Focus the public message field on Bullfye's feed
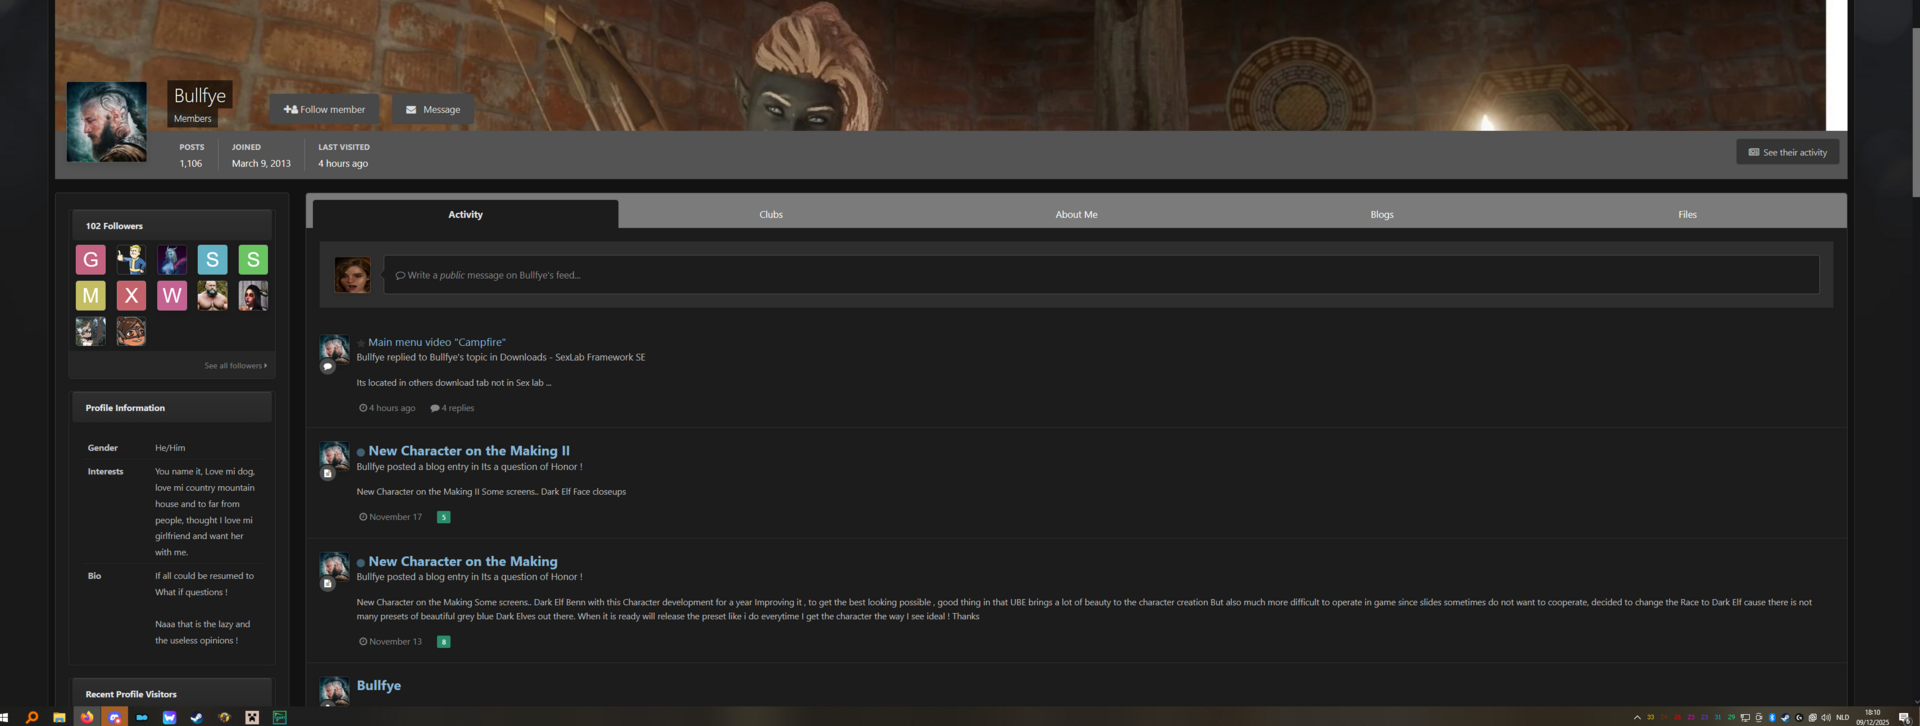This screenshot has width=1920, height=726. click(1101, 275)
